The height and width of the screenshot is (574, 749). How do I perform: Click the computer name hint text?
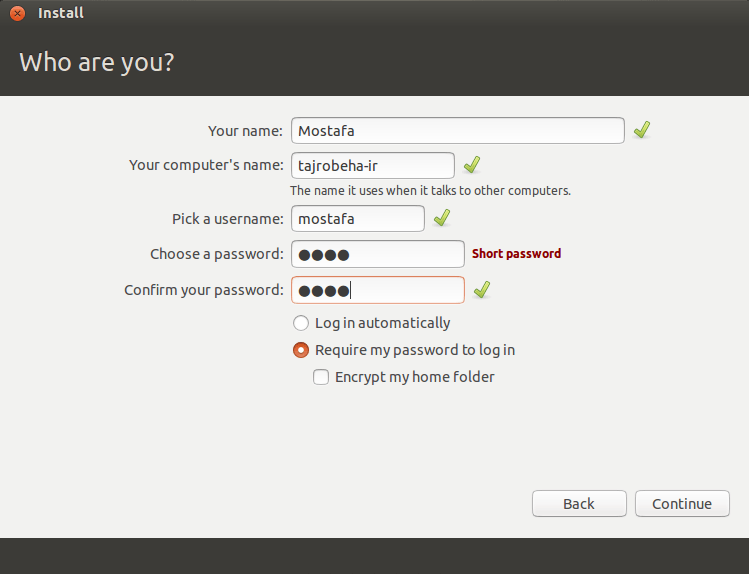coord(430,190)
